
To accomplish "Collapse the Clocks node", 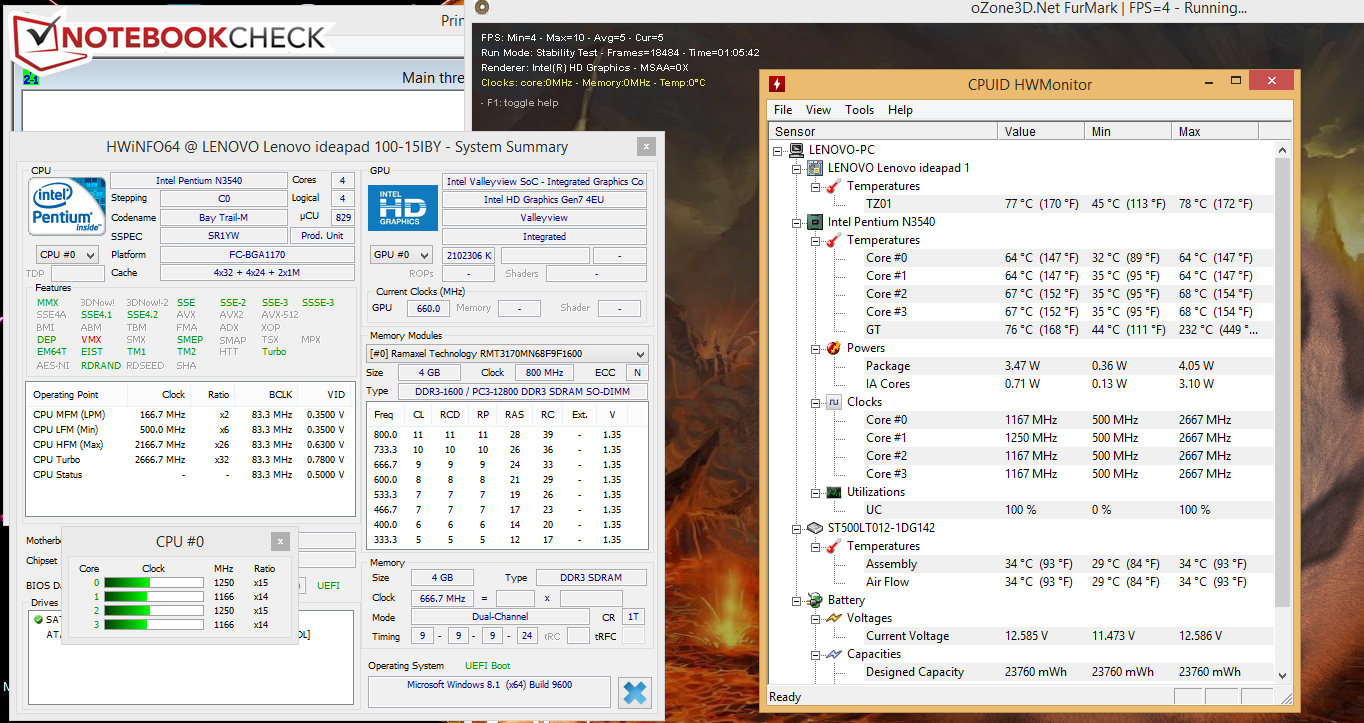I will pos(815,402).
